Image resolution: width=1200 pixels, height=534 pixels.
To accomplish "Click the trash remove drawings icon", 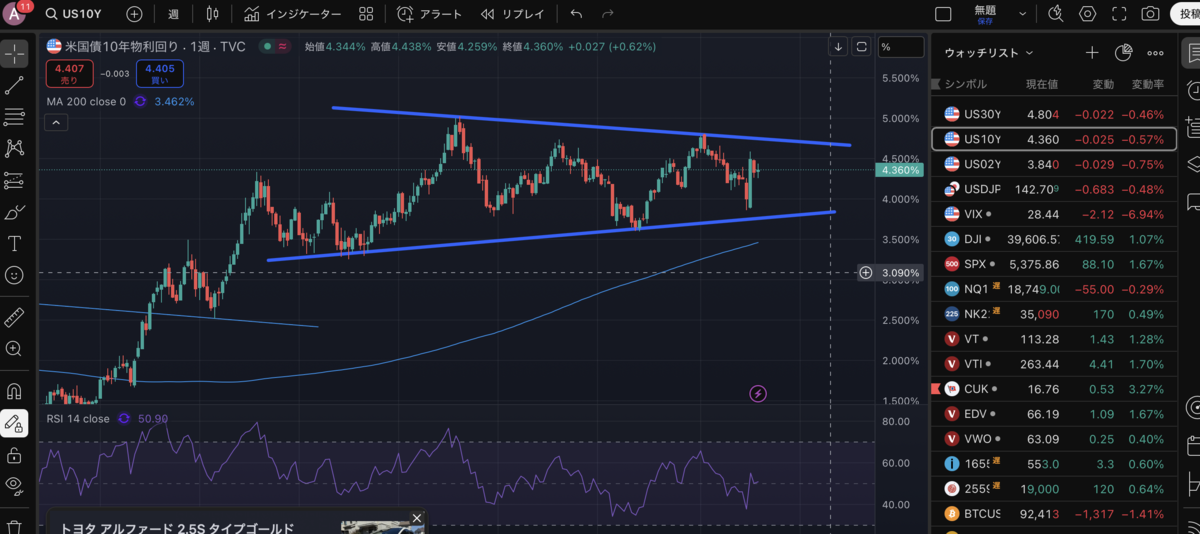I will pos(14,525).
